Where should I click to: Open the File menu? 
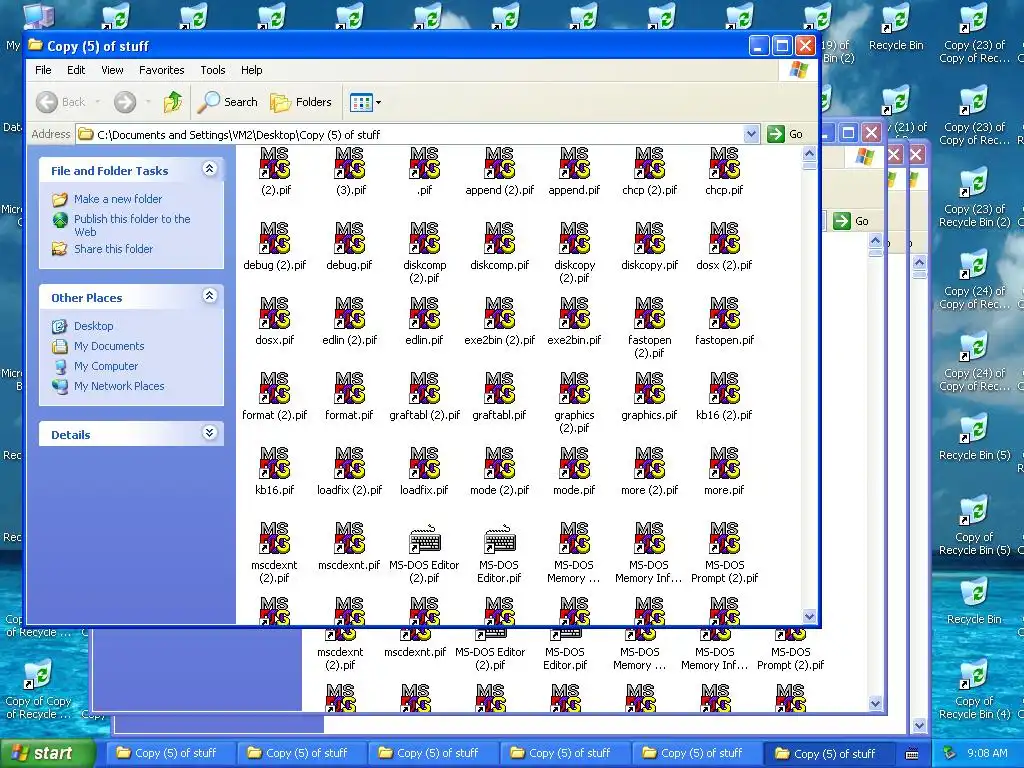(43, 70)
